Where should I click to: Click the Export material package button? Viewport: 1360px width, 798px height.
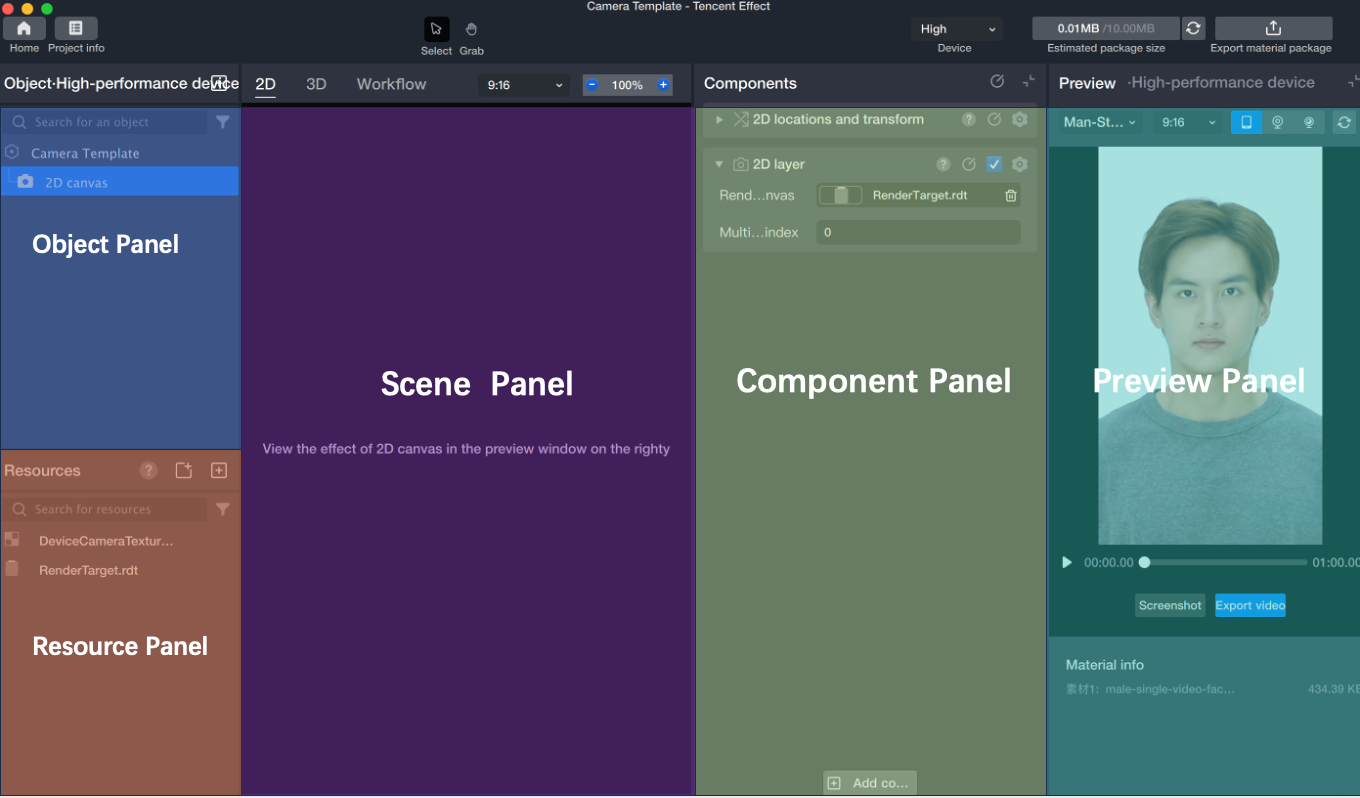point(1272,28)
